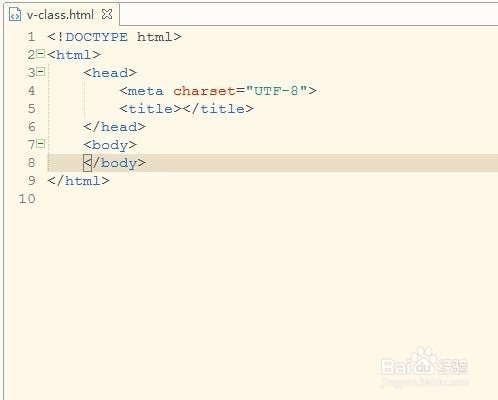498x400 pixels.
Task: Click the opening head tag
Action: pyautogui.click(x=110, y=73)
